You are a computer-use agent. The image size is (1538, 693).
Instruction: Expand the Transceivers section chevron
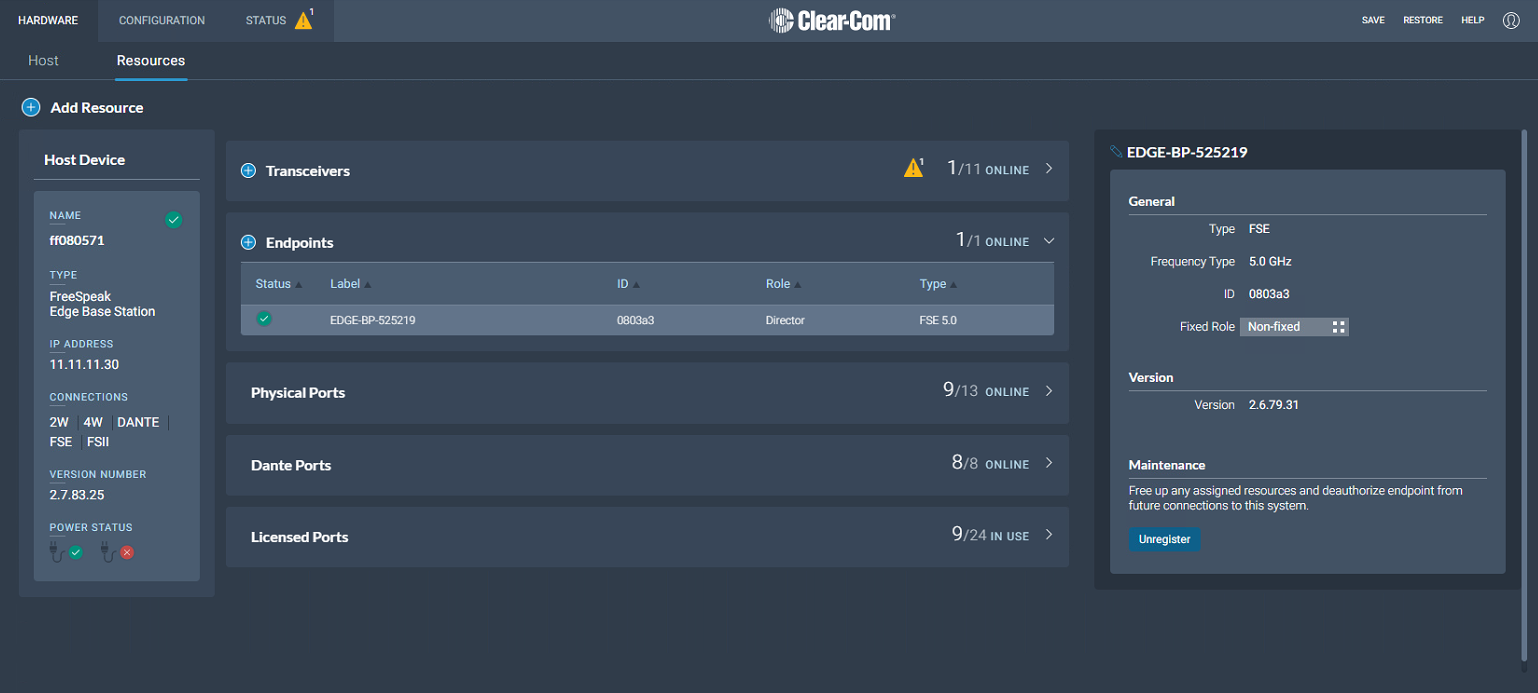click(1049, 169)
